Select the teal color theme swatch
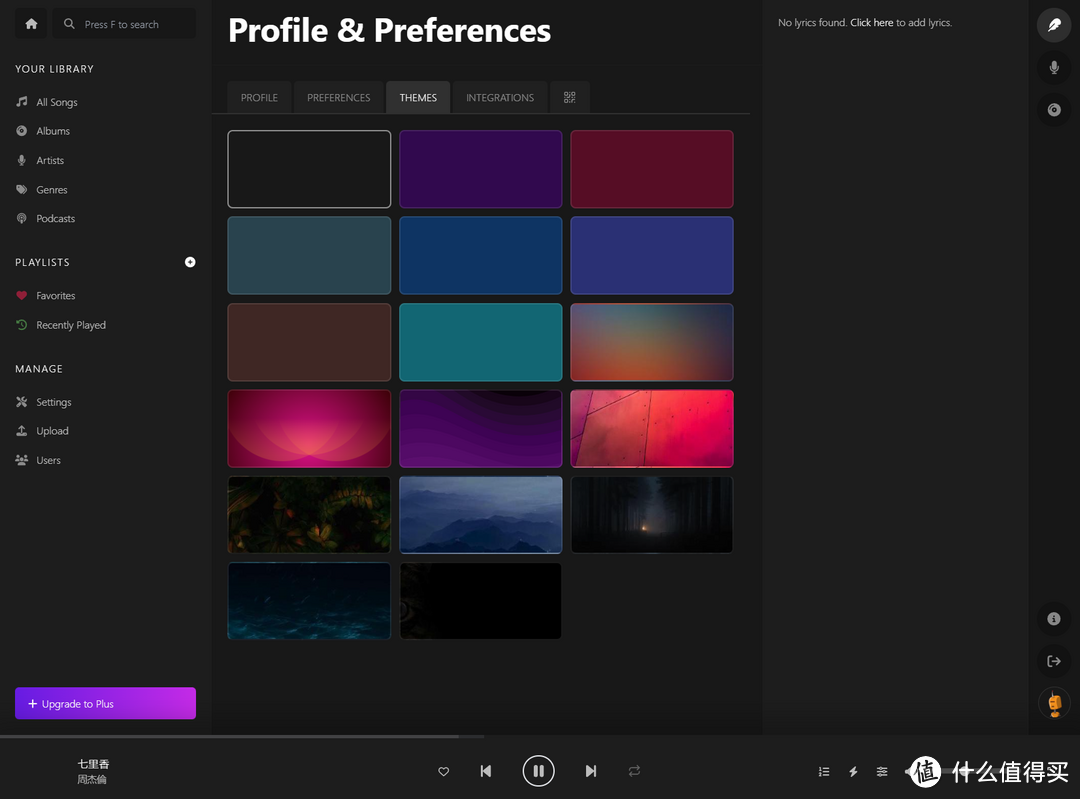 pyautogui.click(x=481, y=342)
